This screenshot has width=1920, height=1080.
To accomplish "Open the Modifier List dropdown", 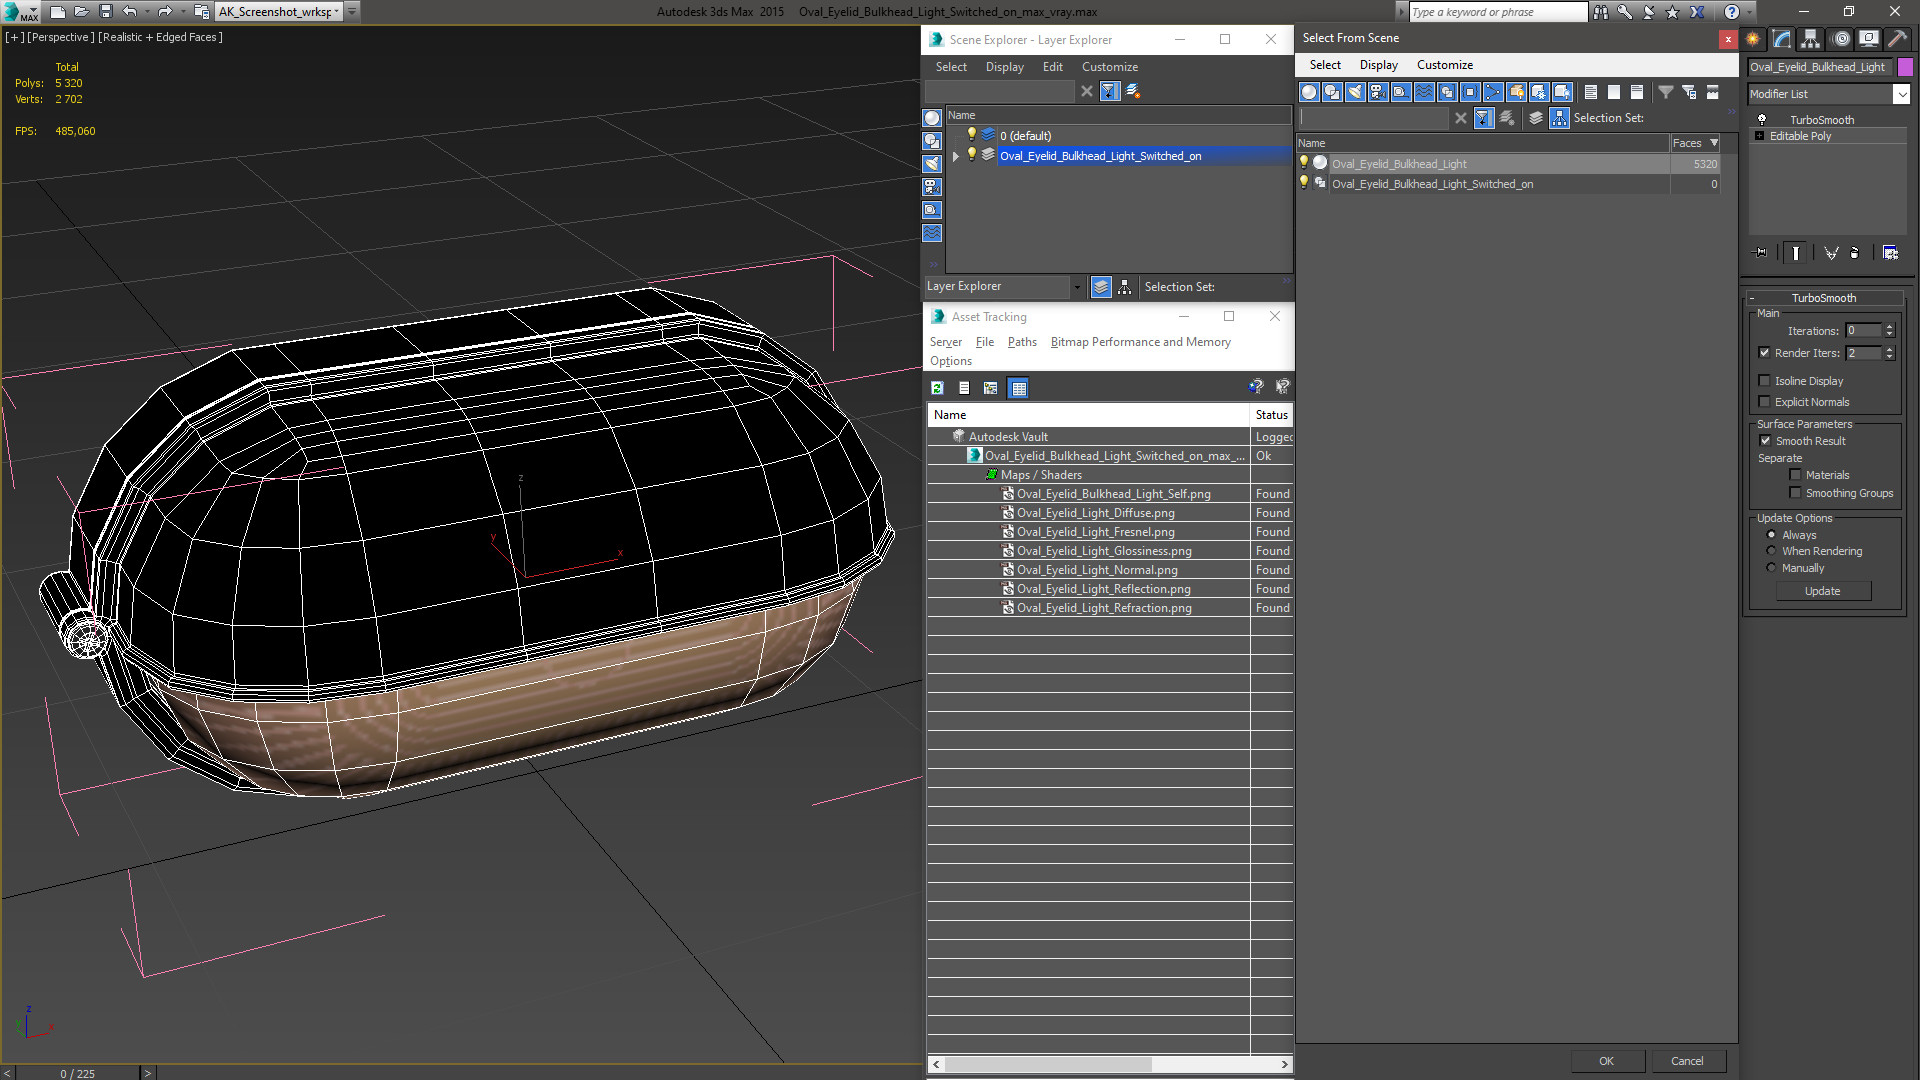I will point(1901,94).
